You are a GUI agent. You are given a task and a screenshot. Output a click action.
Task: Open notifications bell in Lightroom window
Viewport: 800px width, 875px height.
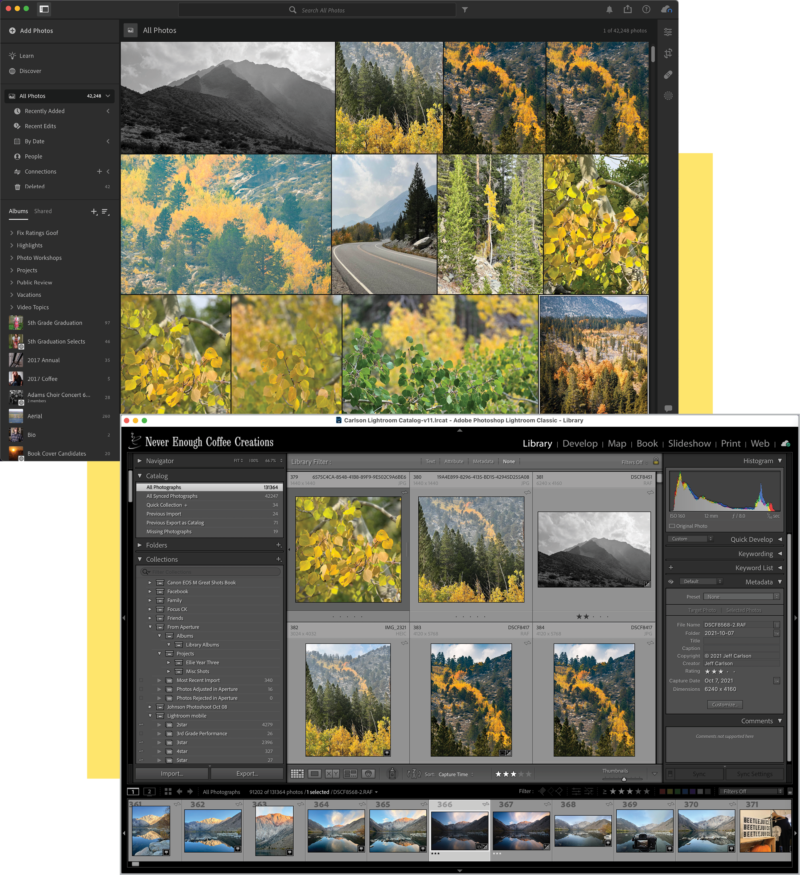coord(609,9)
